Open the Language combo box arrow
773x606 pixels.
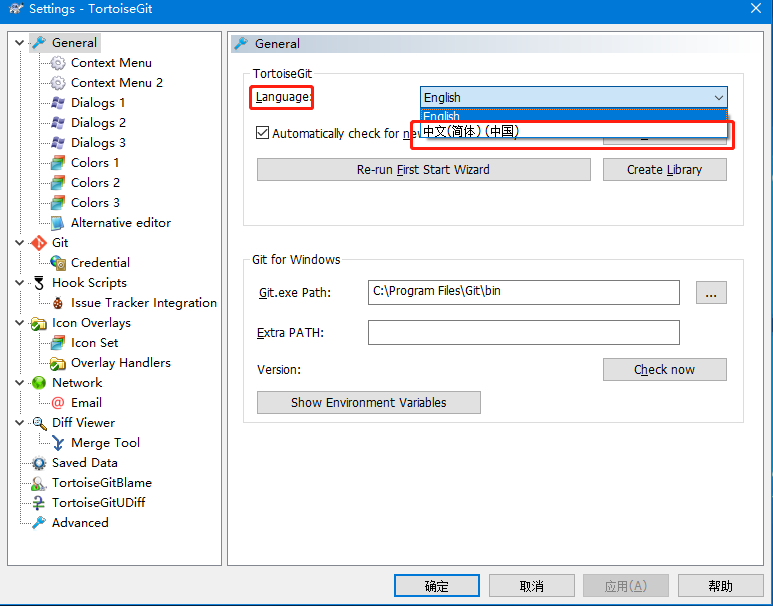[719, 97]
